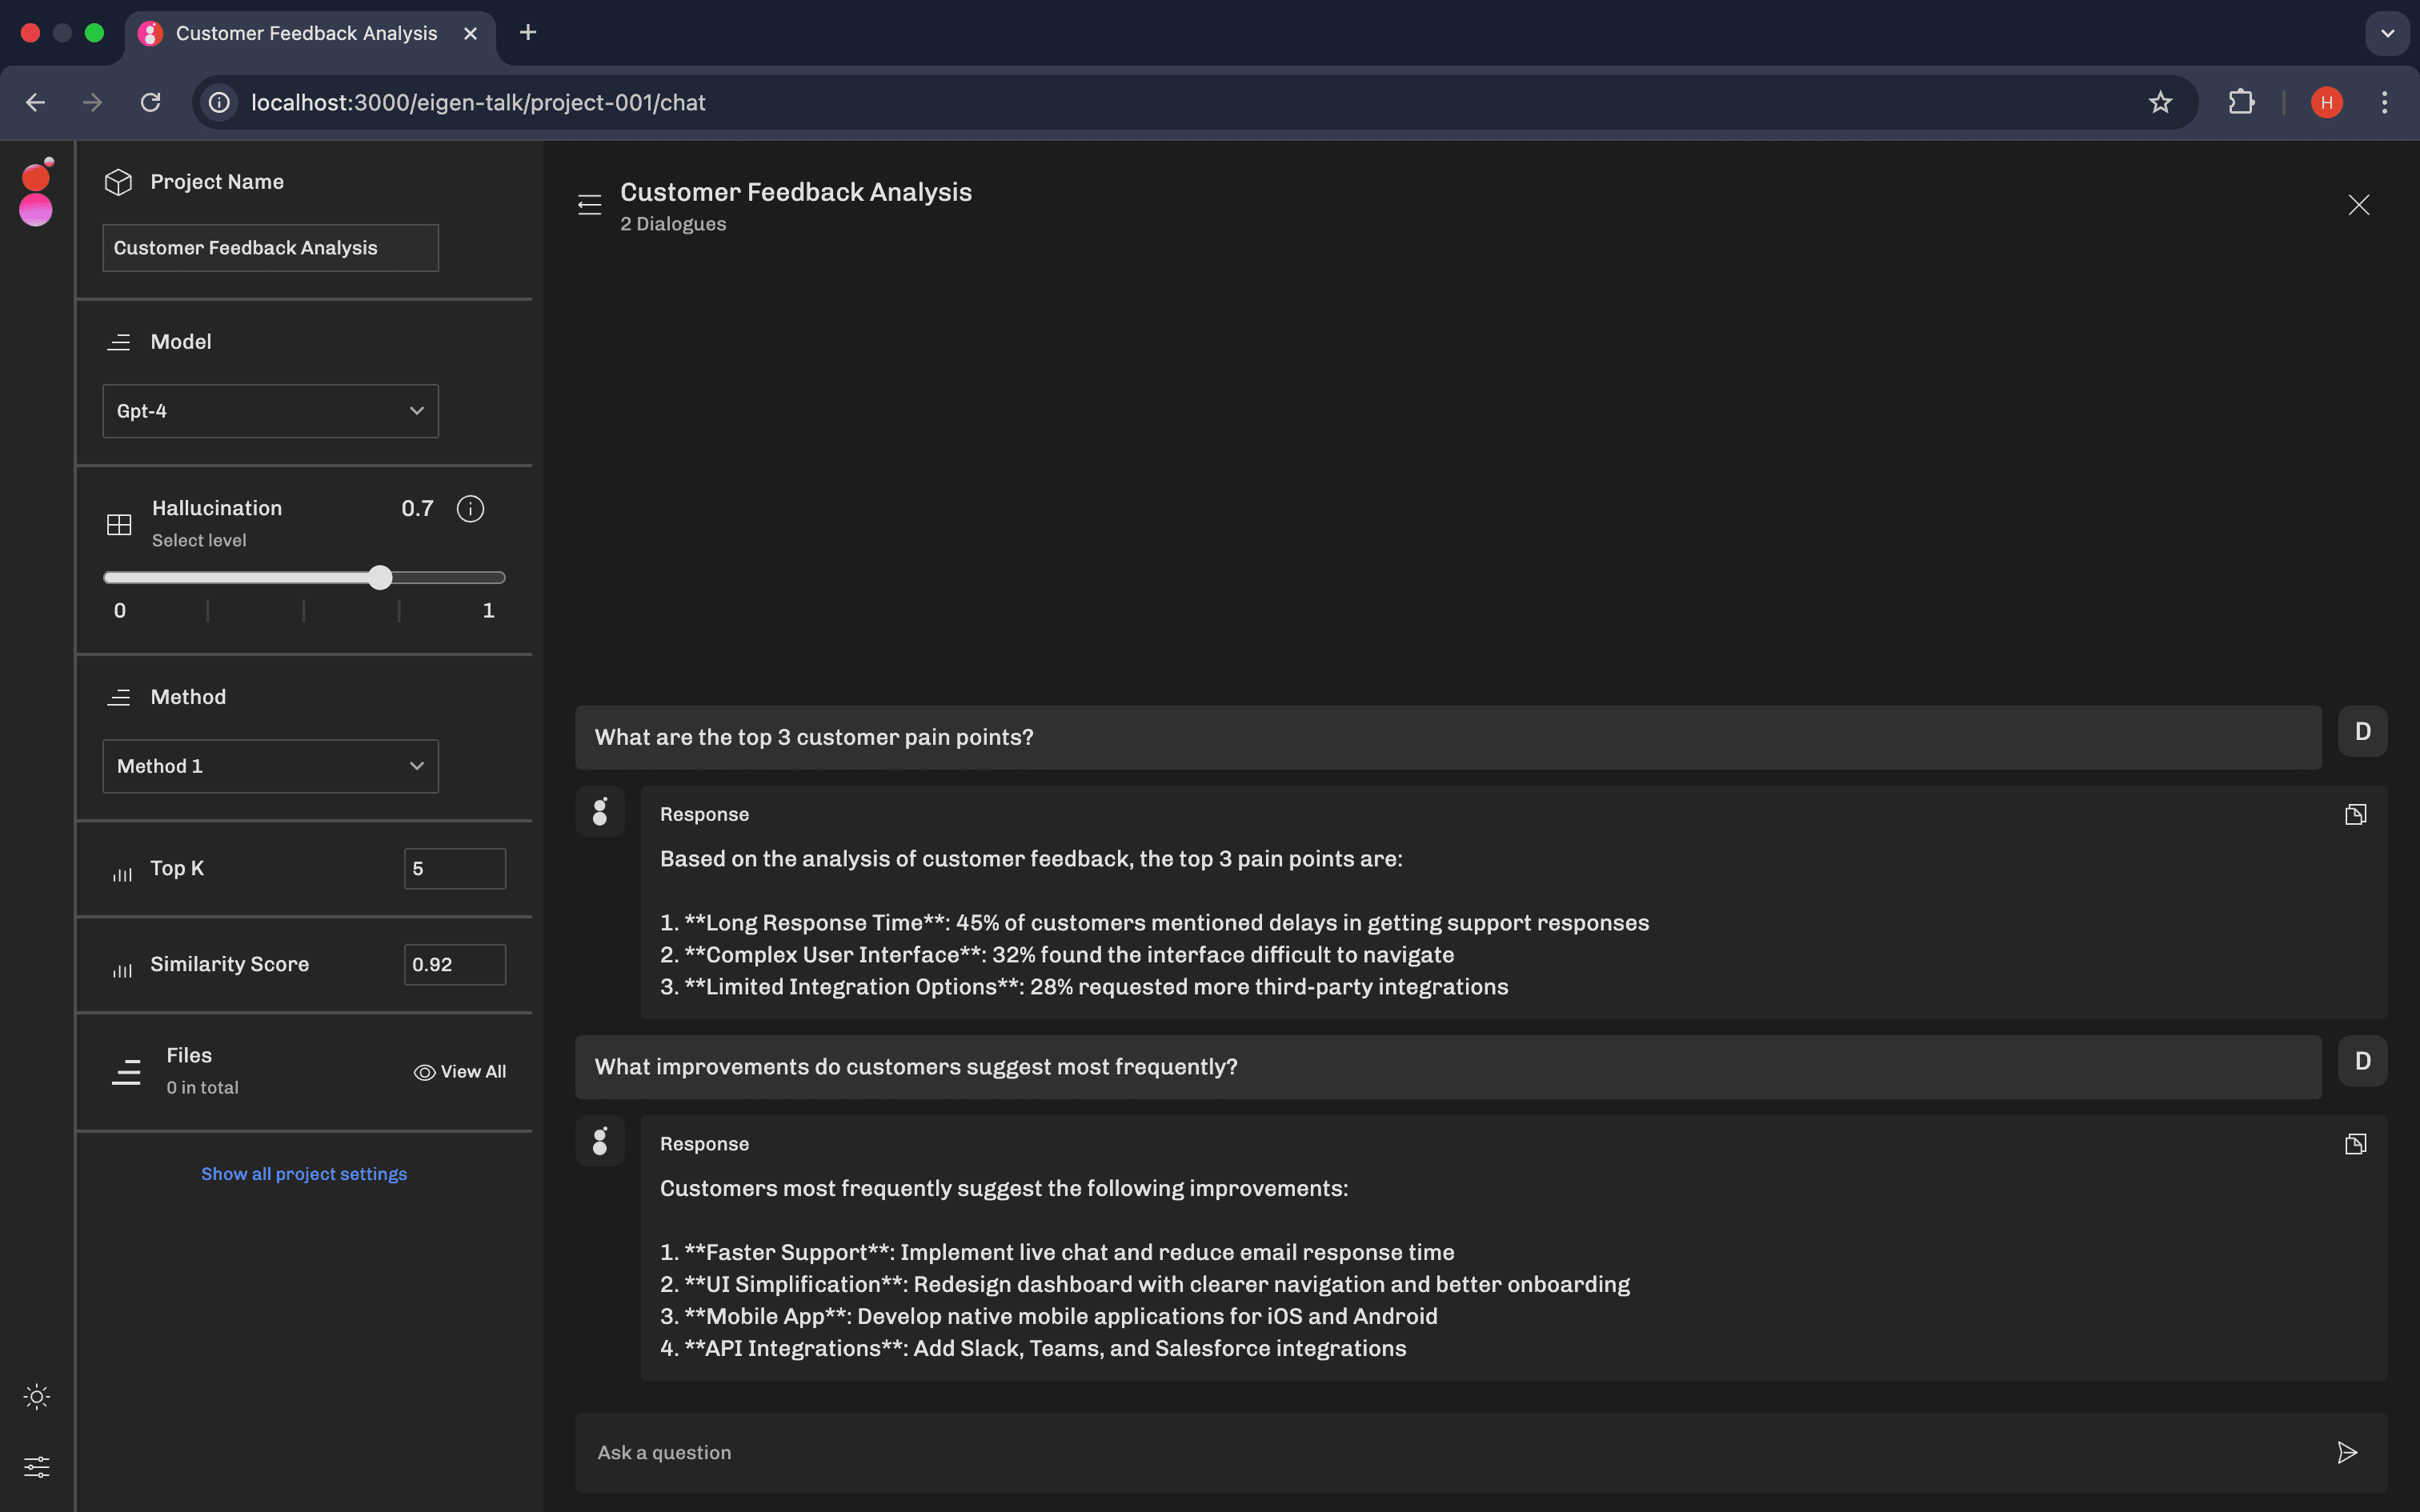Click the '0 in total' files count
This screenshot has width=2420, height=1512.
203,1088
